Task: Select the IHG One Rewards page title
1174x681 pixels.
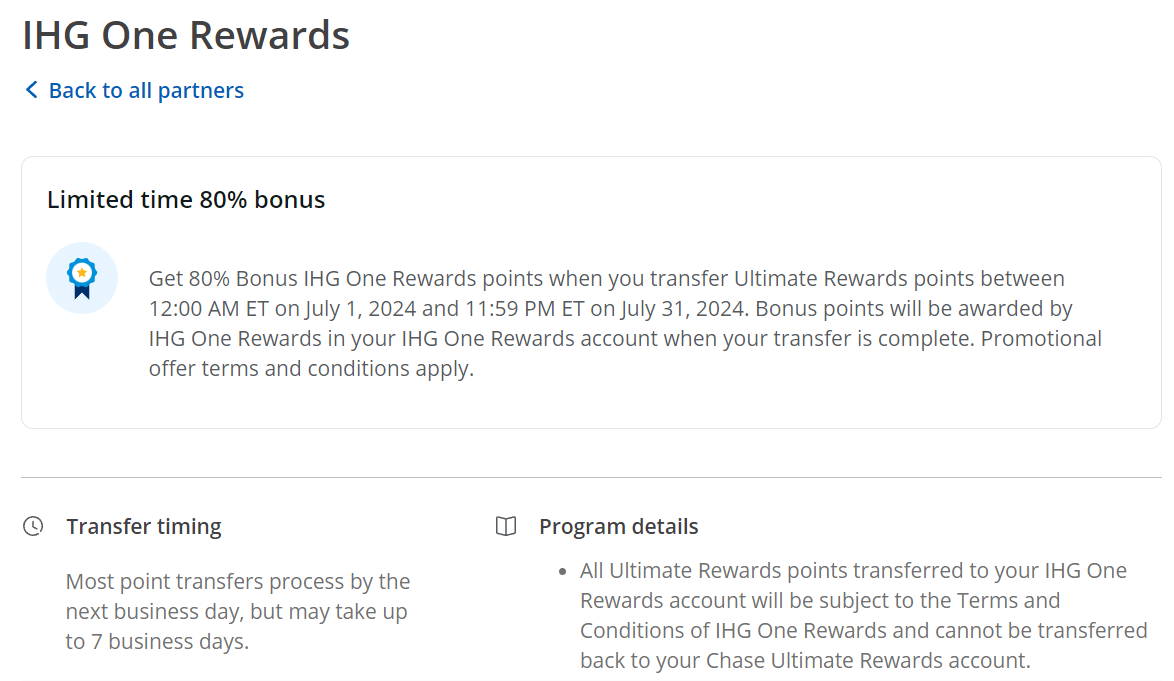Action: tap(186, 35)
